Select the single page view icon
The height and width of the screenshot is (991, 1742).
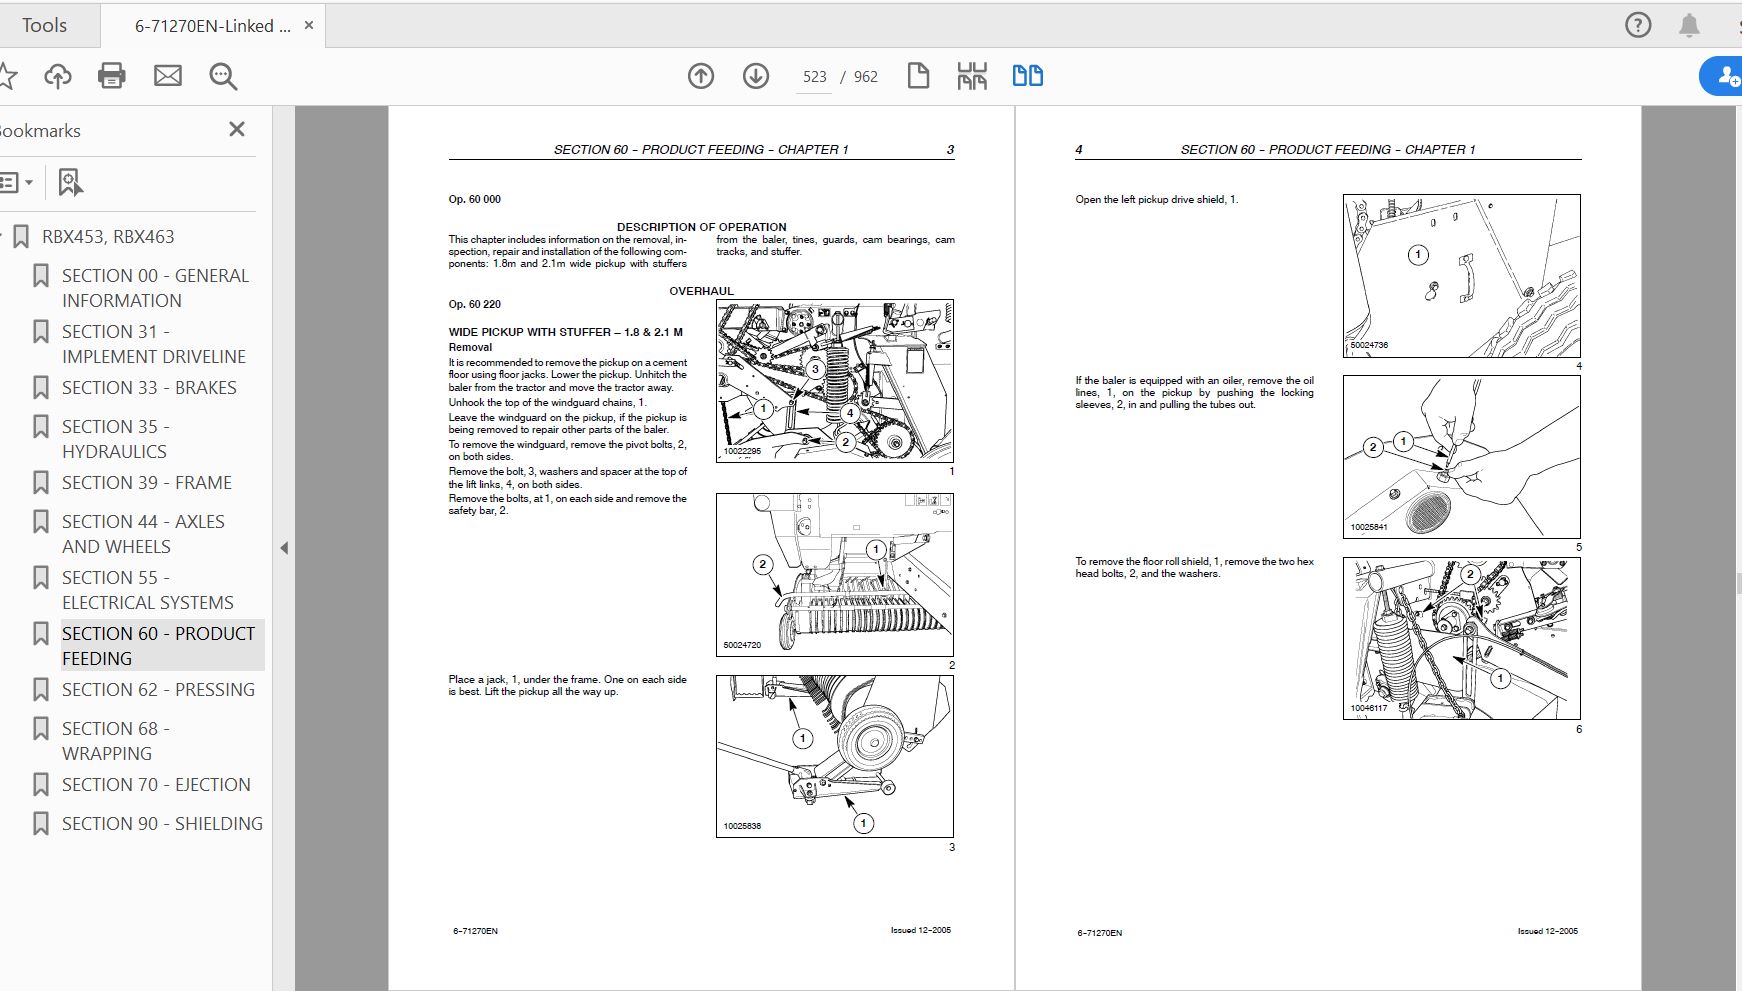(x=918, y=76)
